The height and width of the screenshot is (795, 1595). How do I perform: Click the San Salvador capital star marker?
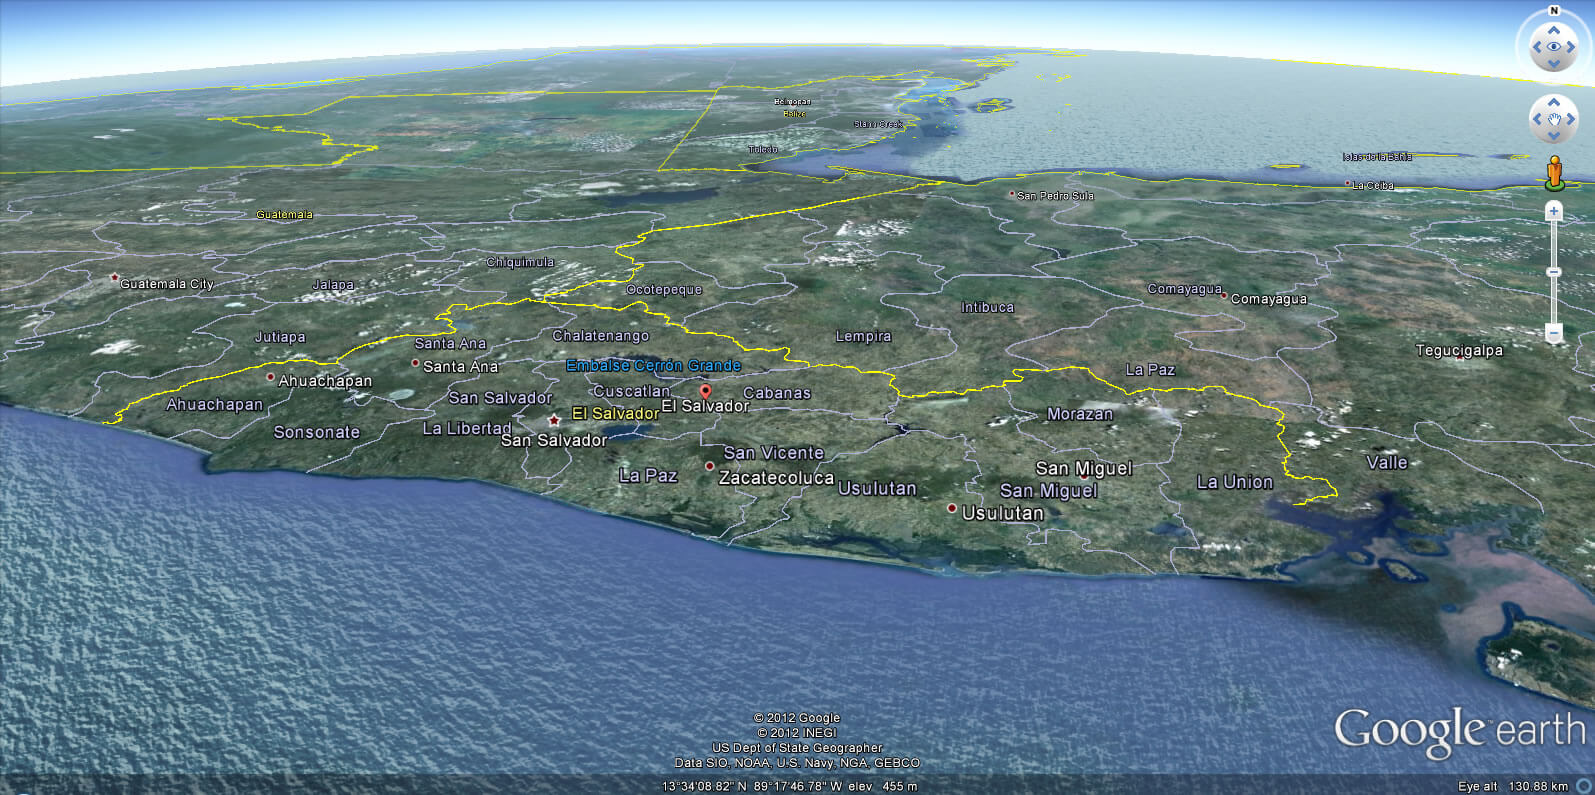554,420
